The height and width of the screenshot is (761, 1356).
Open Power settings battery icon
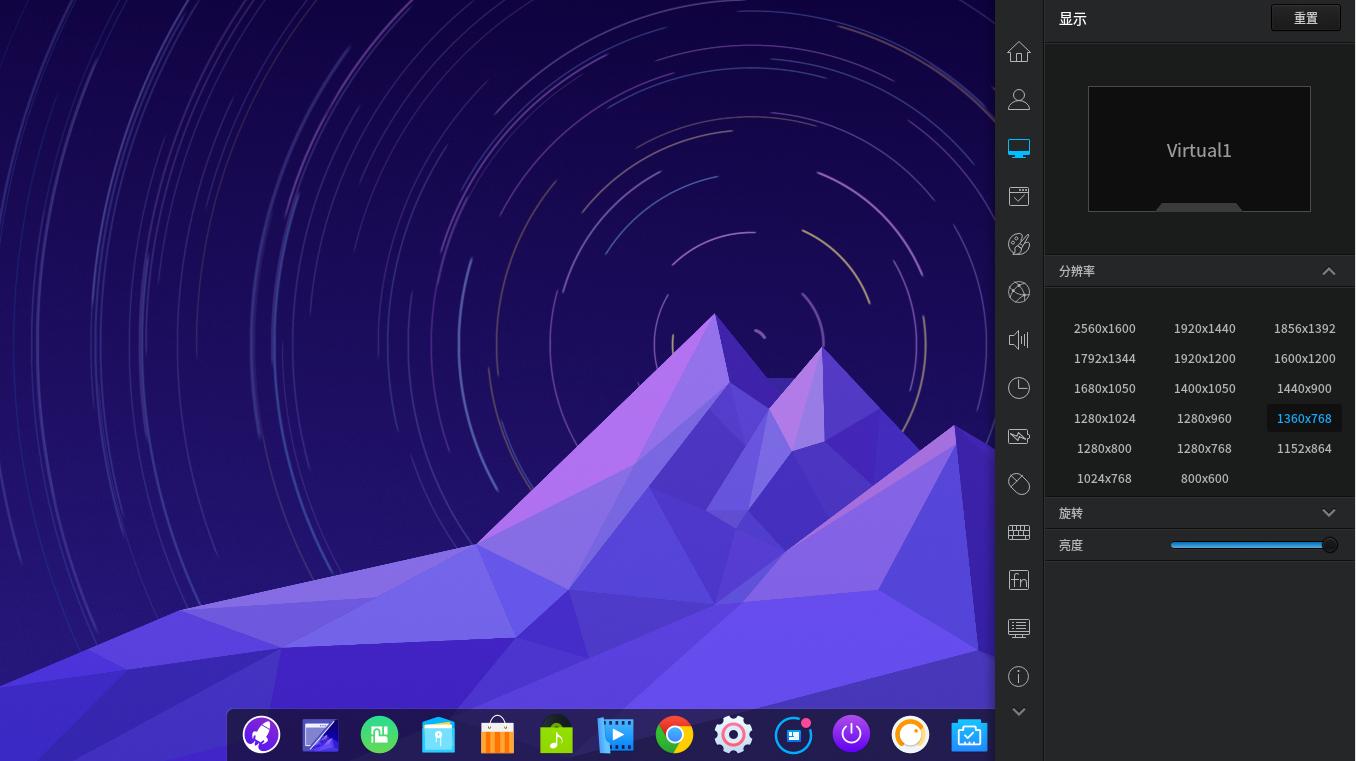coord(1018,436)
